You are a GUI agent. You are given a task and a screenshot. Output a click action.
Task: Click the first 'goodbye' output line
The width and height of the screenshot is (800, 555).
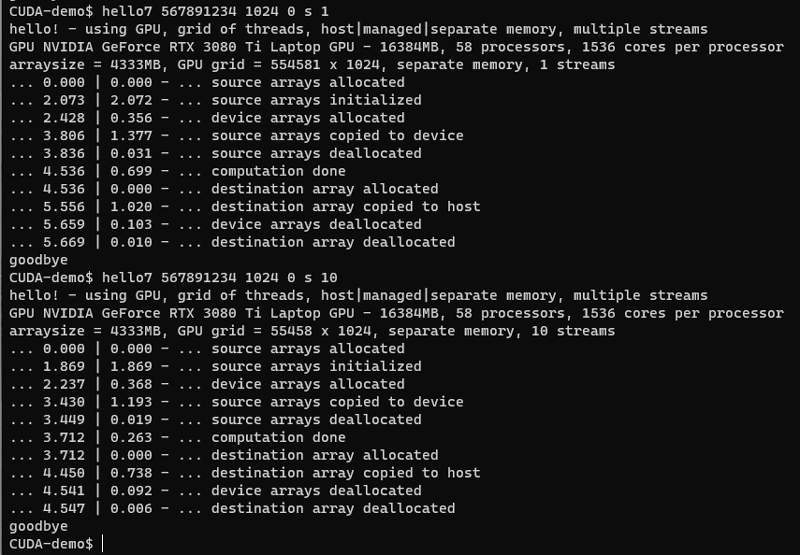pos(38,260)
